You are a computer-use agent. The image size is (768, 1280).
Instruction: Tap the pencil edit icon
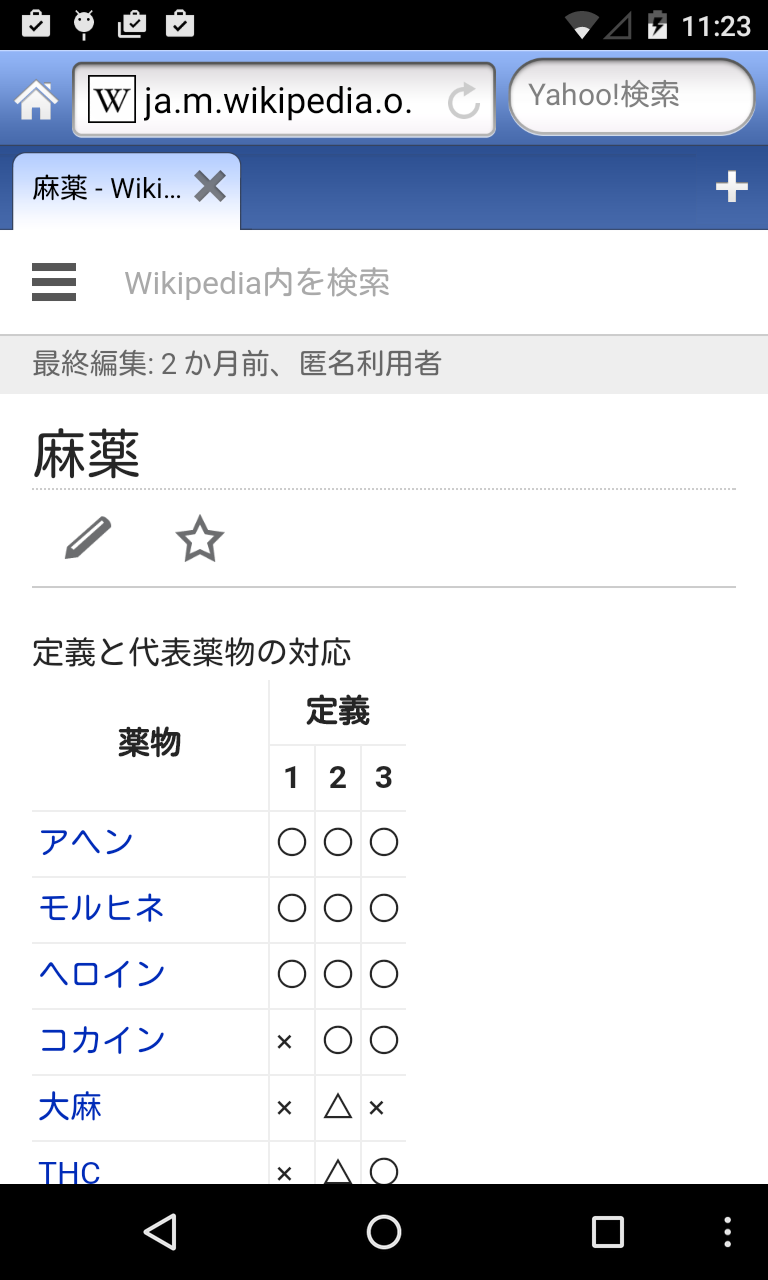(x=88, y=539)
